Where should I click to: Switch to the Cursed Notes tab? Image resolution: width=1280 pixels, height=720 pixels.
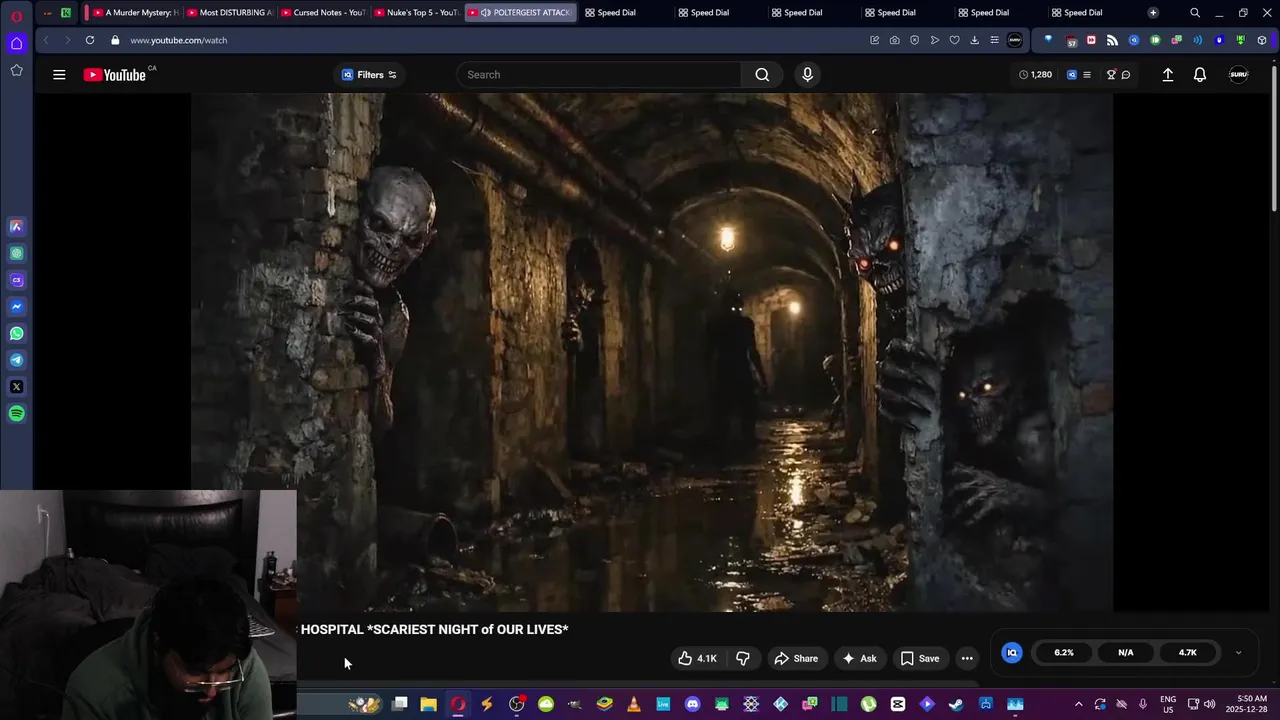(x=322, y=13)
